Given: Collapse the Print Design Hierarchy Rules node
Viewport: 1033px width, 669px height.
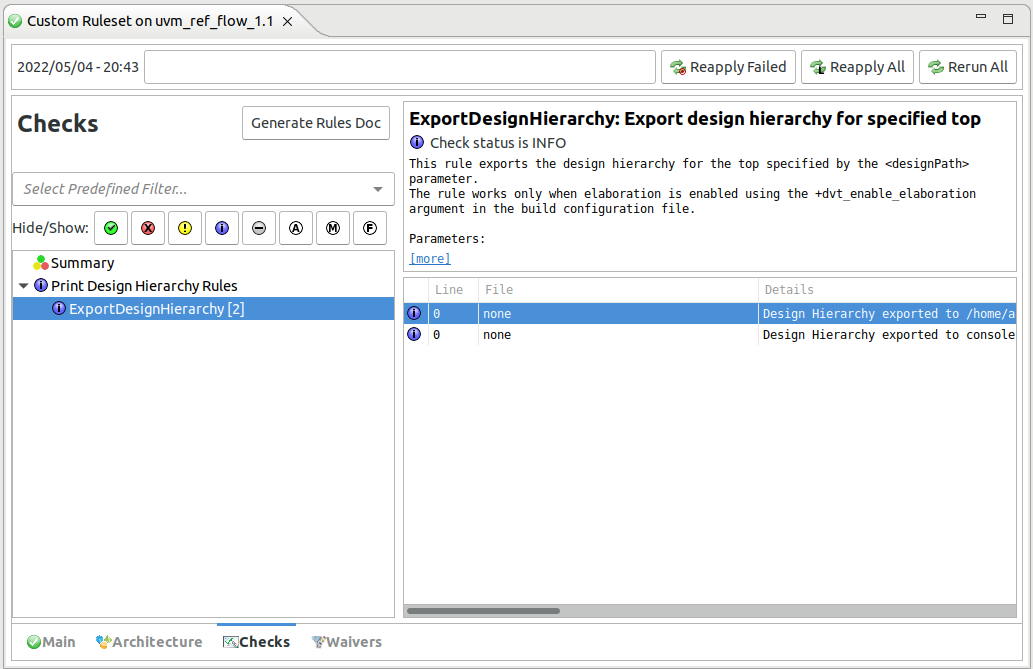Looking at the screenshot, I should point(23,285).
